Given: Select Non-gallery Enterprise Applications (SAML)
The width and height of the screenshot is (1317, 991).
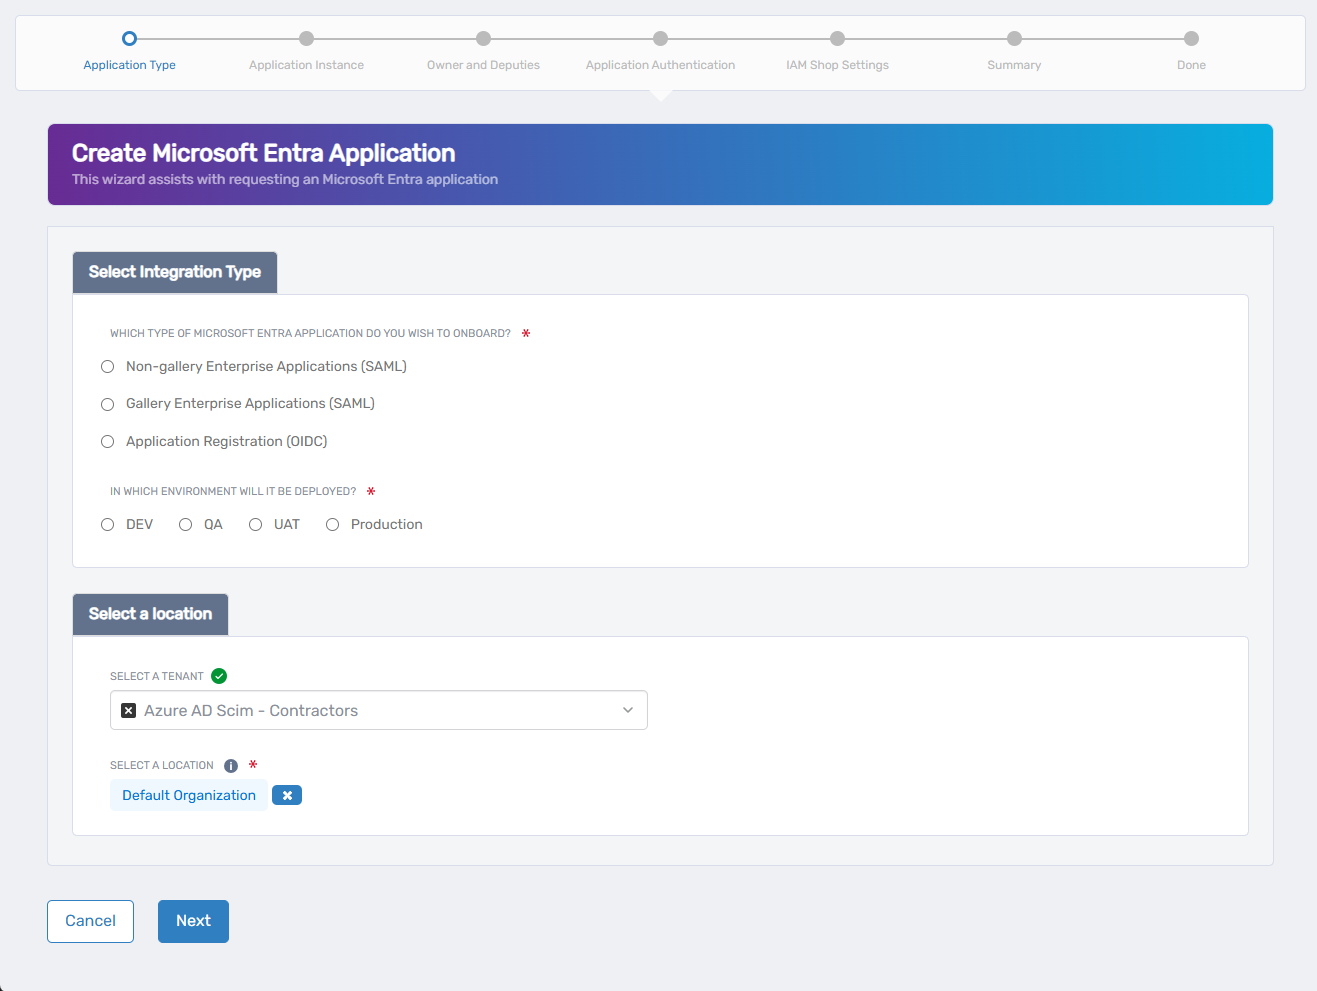Looking at the screenshot, I should (x=107, y=366).
